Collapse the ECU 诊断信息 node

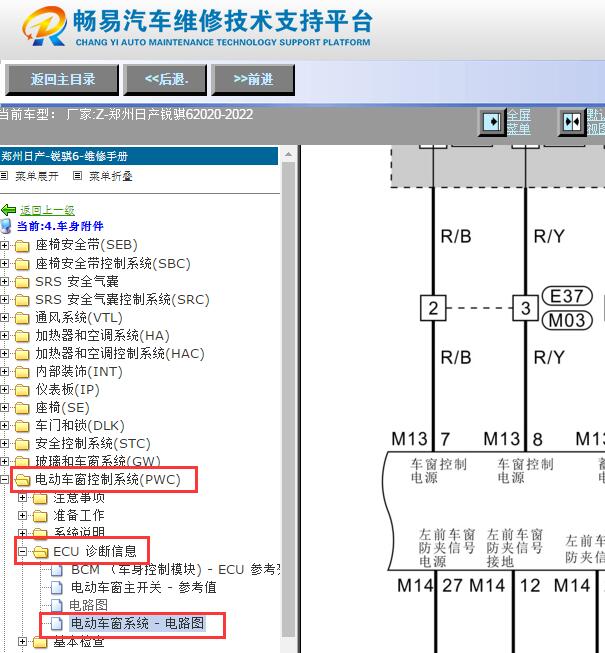pyautogui.click(x=22, y=552)
